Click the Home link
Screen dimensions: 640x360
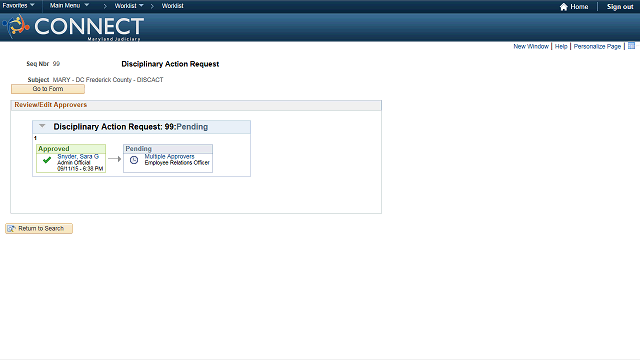(579, 7)
